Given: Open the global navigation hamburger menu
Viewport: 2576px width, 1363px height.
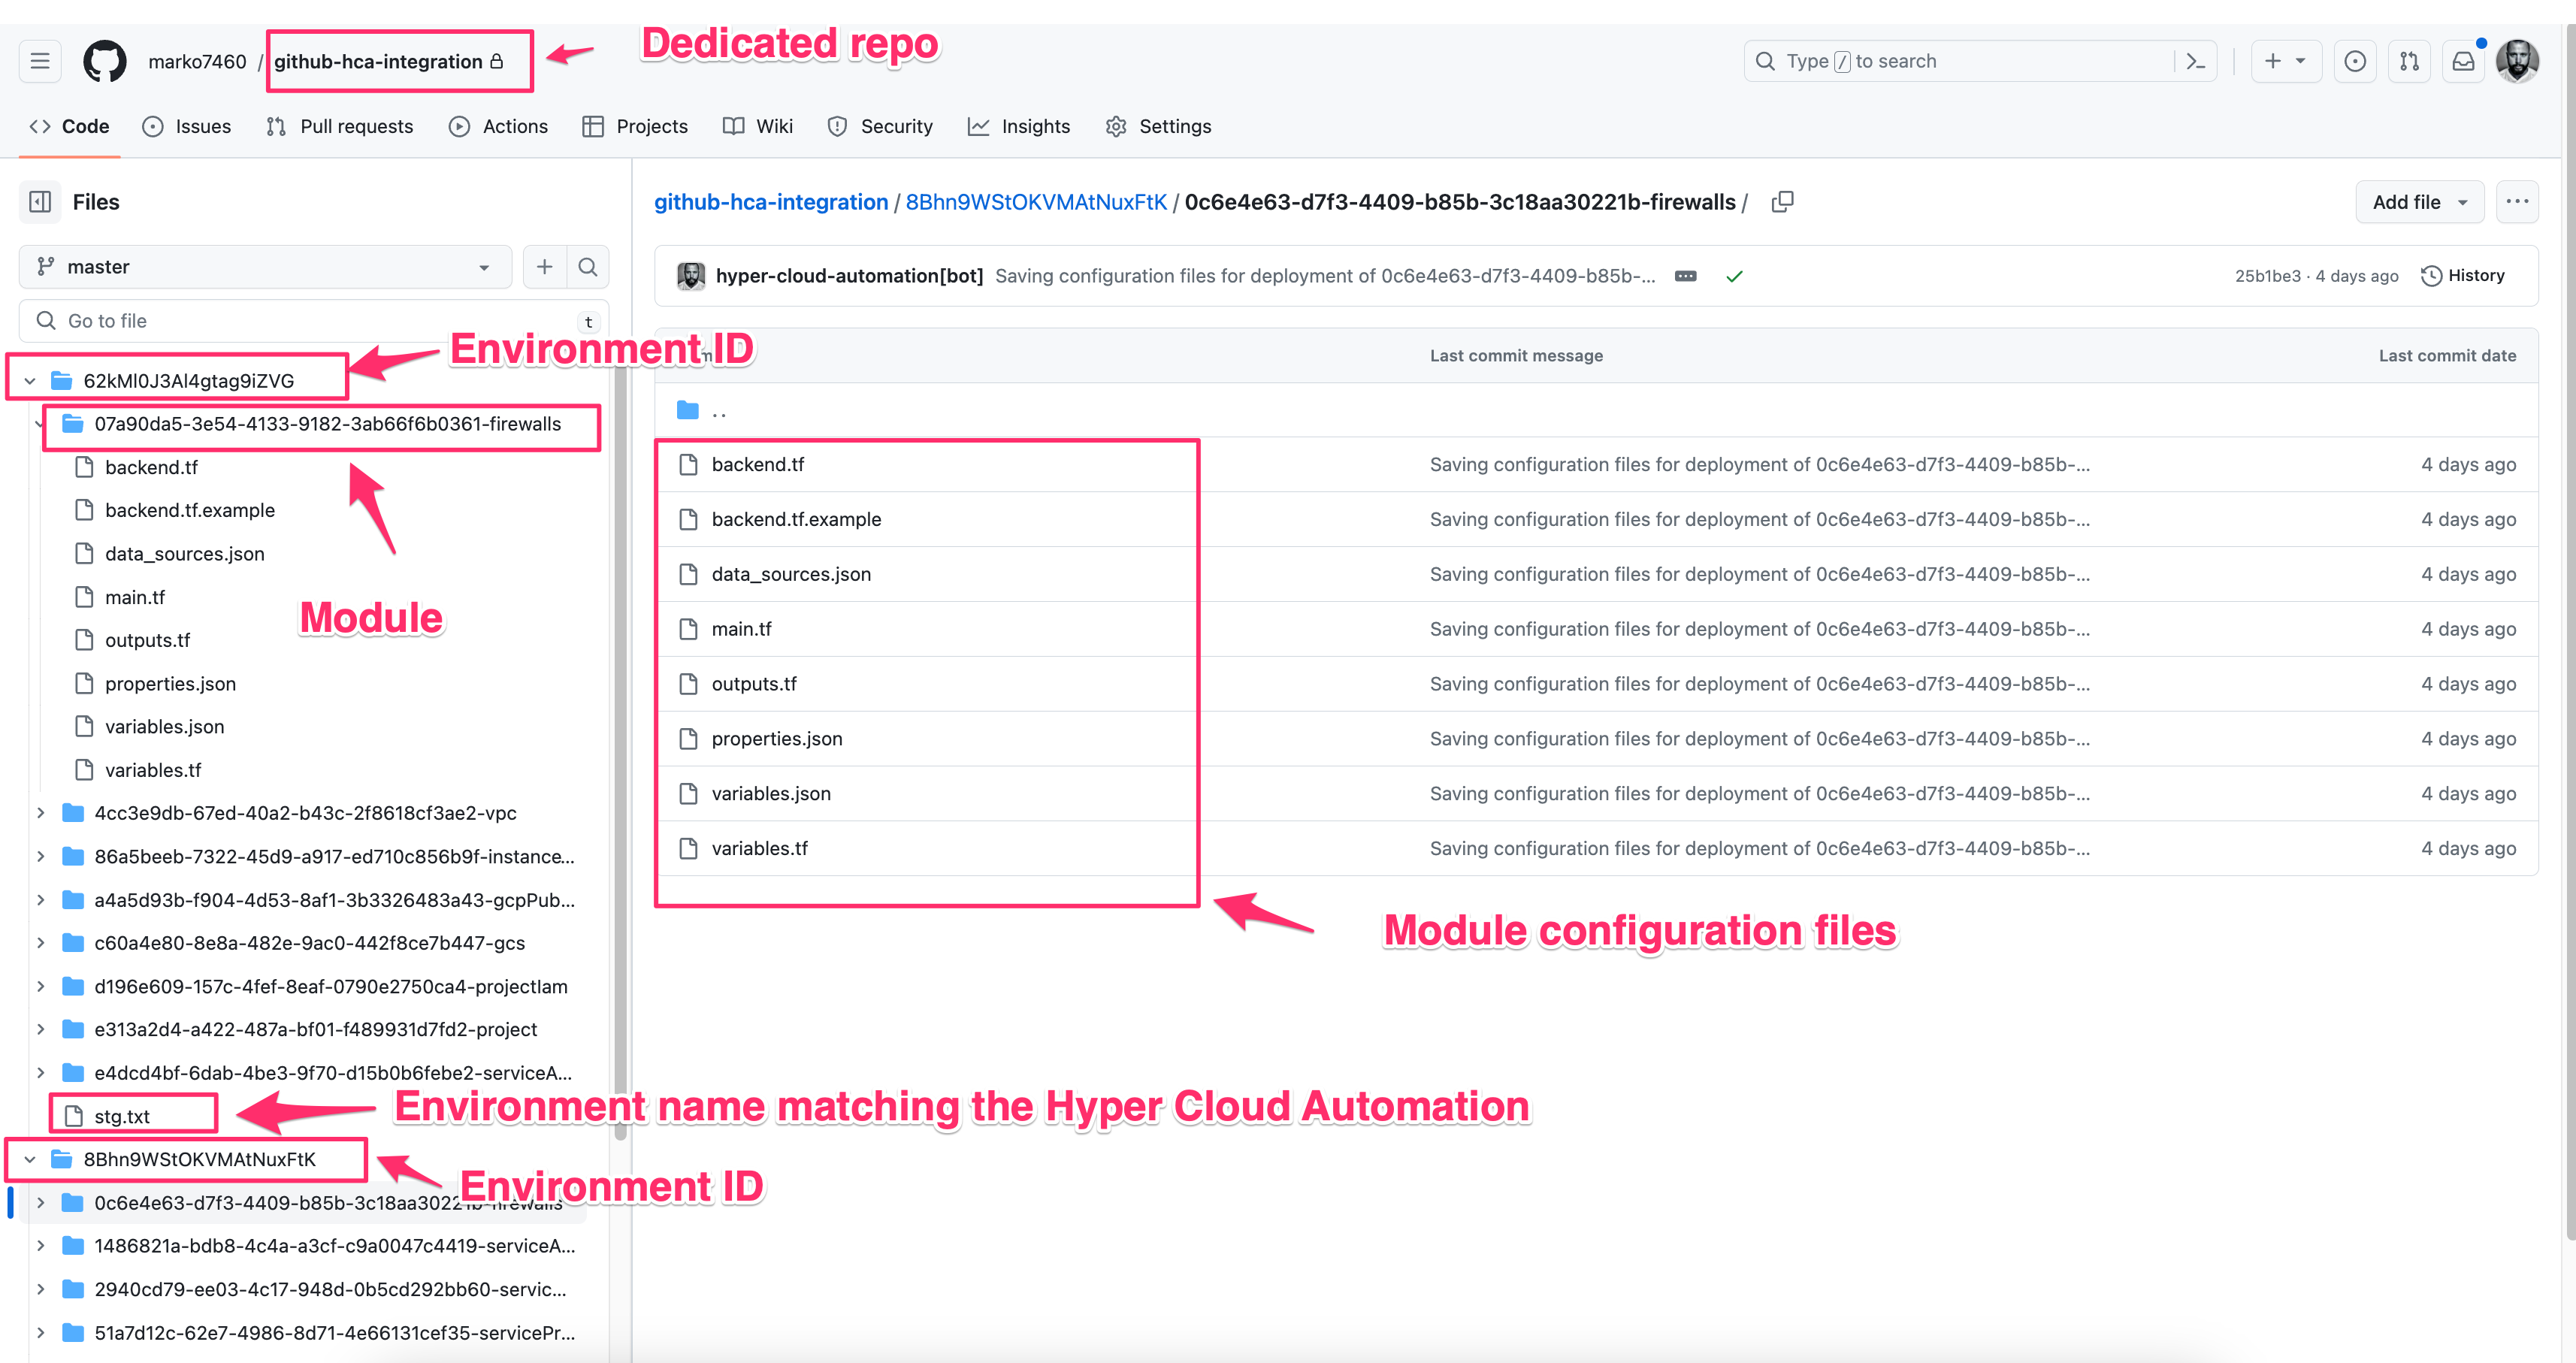Looking at the screenshot, I should point(39,60).
